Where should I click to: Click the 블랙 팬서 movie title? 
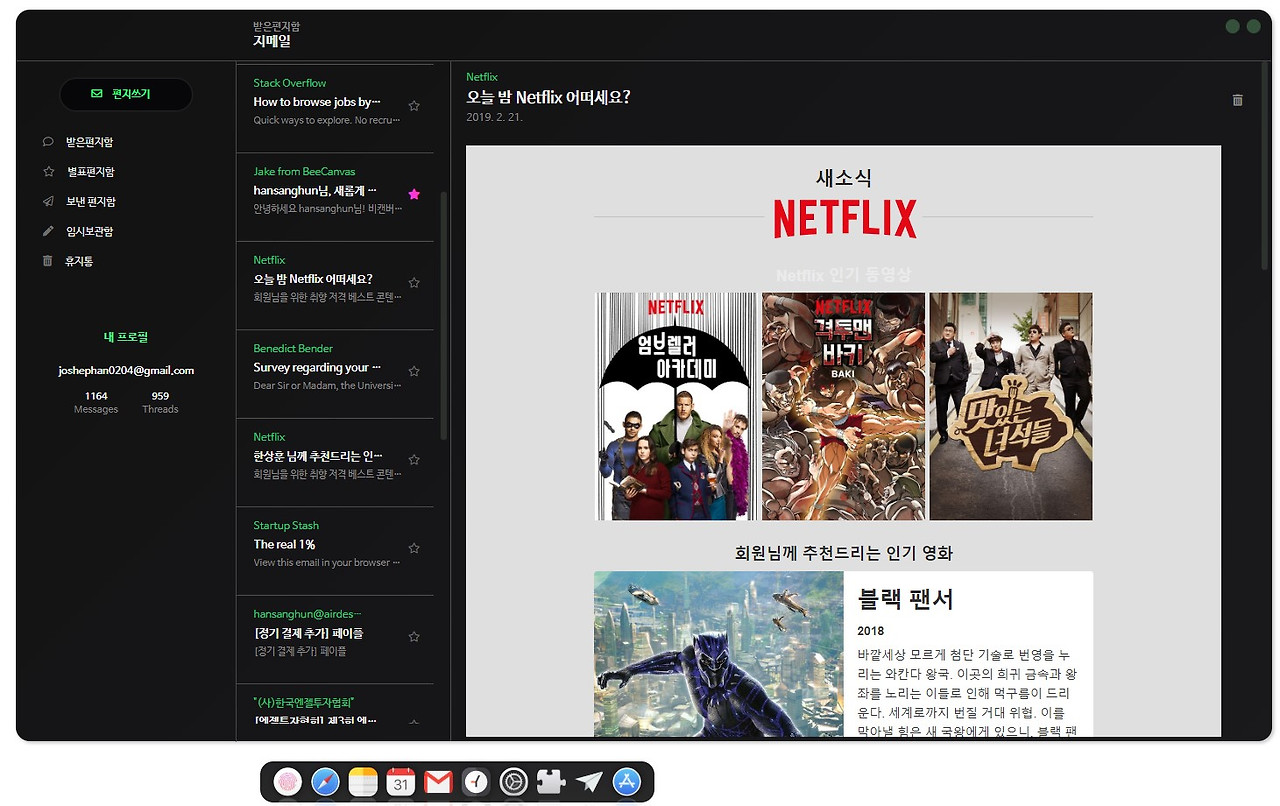pyautogui.click(x=906, y=599)
